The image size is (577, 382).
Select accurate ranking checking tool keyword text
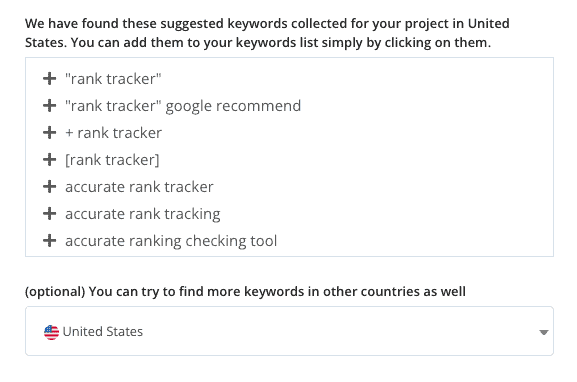171,241
